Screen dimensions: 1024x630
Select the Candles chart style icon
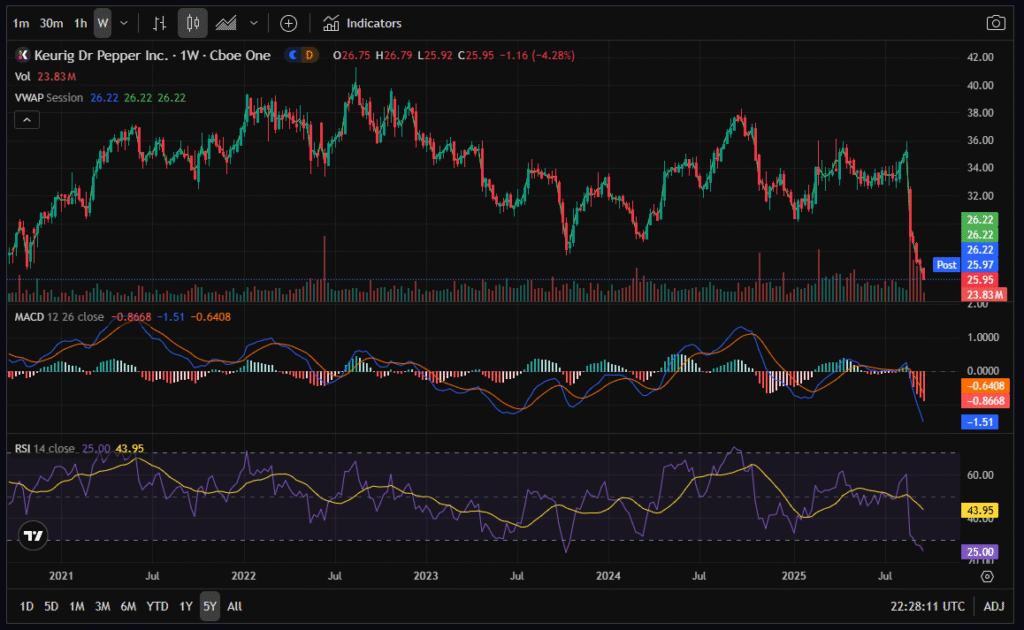193,22
